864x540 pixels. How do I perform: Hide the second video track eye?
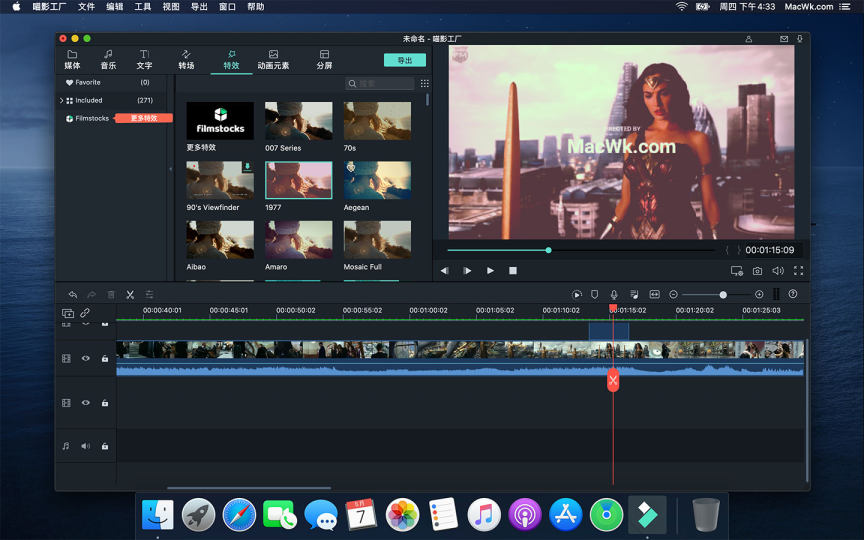[85, 403]
